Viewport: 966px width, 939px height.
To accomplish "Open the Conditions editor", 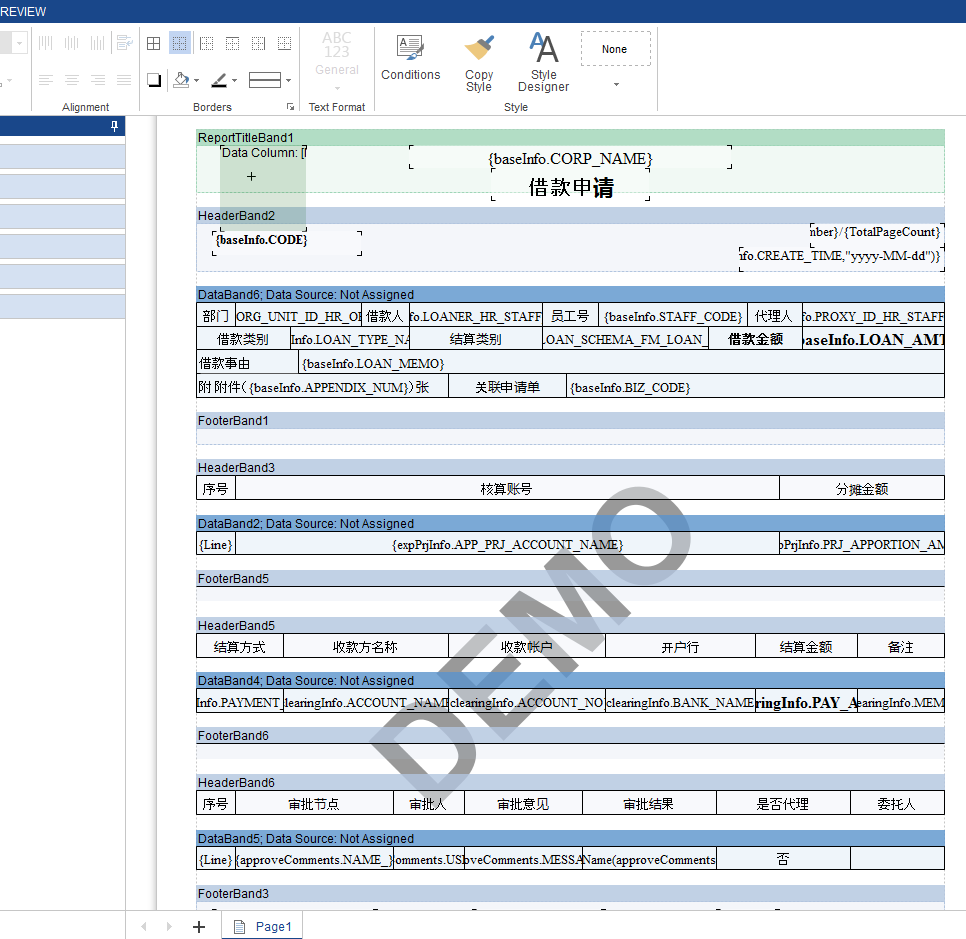I will coord(410,58).
